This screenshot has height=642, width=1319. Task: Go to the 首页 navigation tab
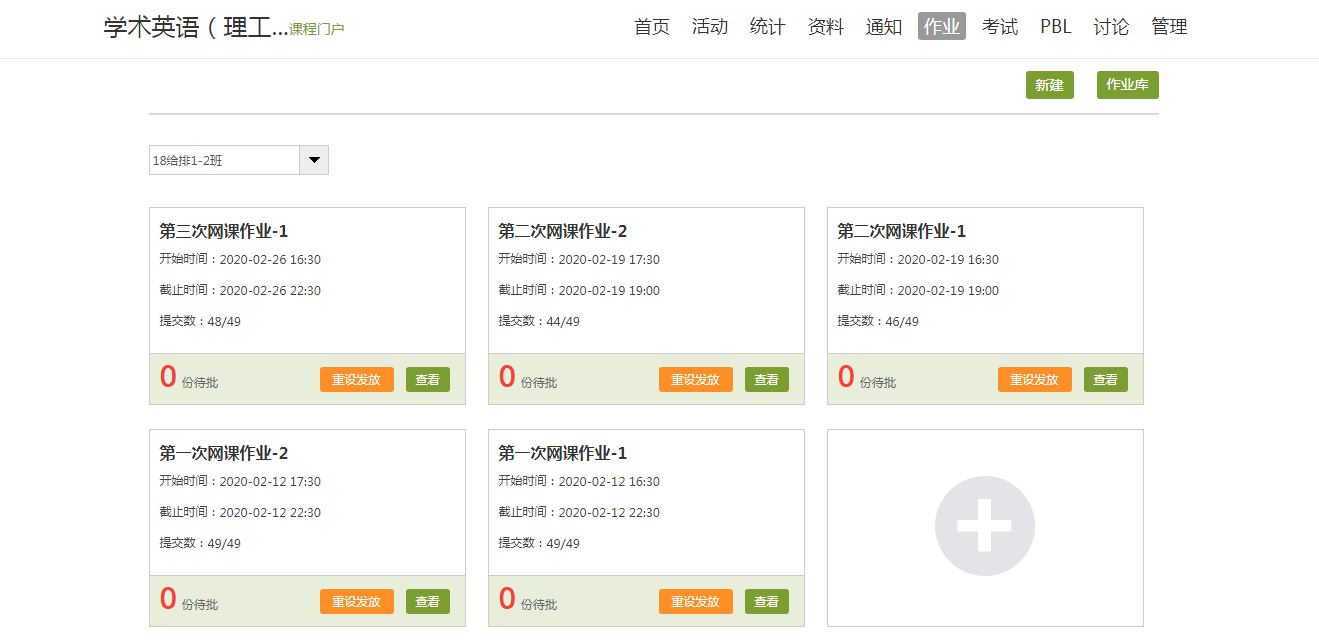coord(652,27)
